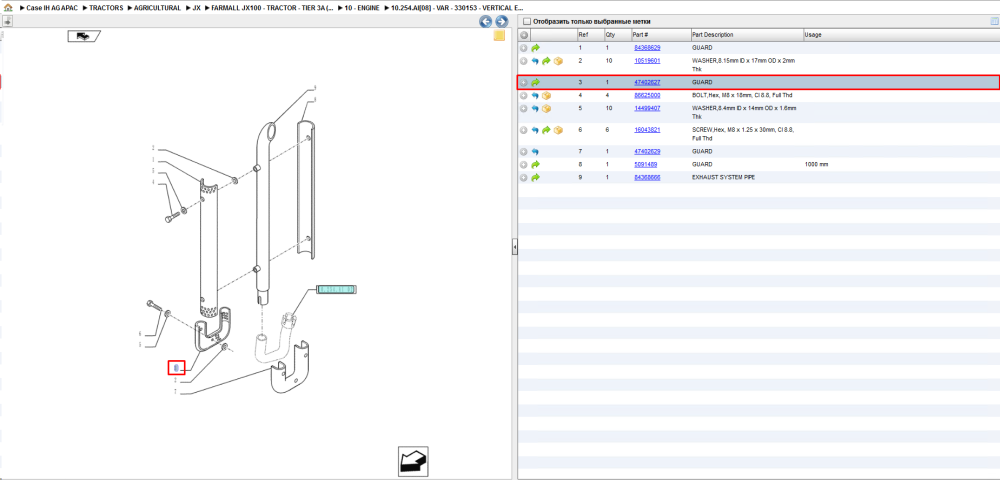This screenshot has width=1000, height=480.
Task: Open part number link 86625000
Action: pos(647,95)
